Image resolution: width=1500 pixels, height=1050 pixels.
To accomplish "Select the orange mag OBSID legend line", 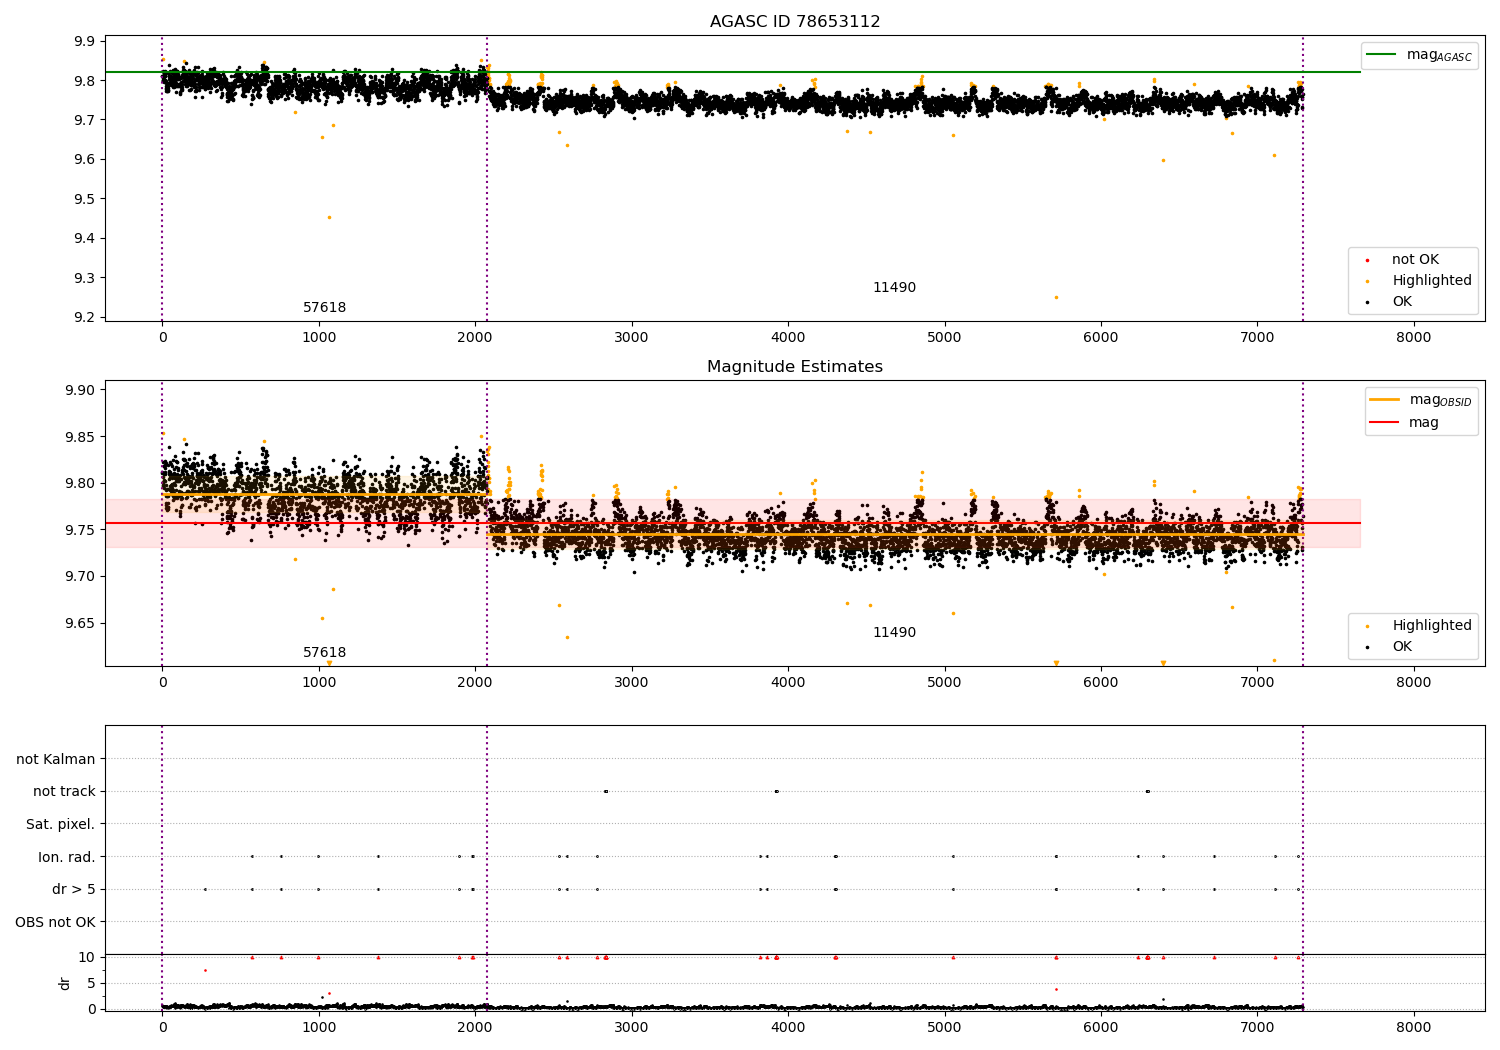I will [1384, 400].
